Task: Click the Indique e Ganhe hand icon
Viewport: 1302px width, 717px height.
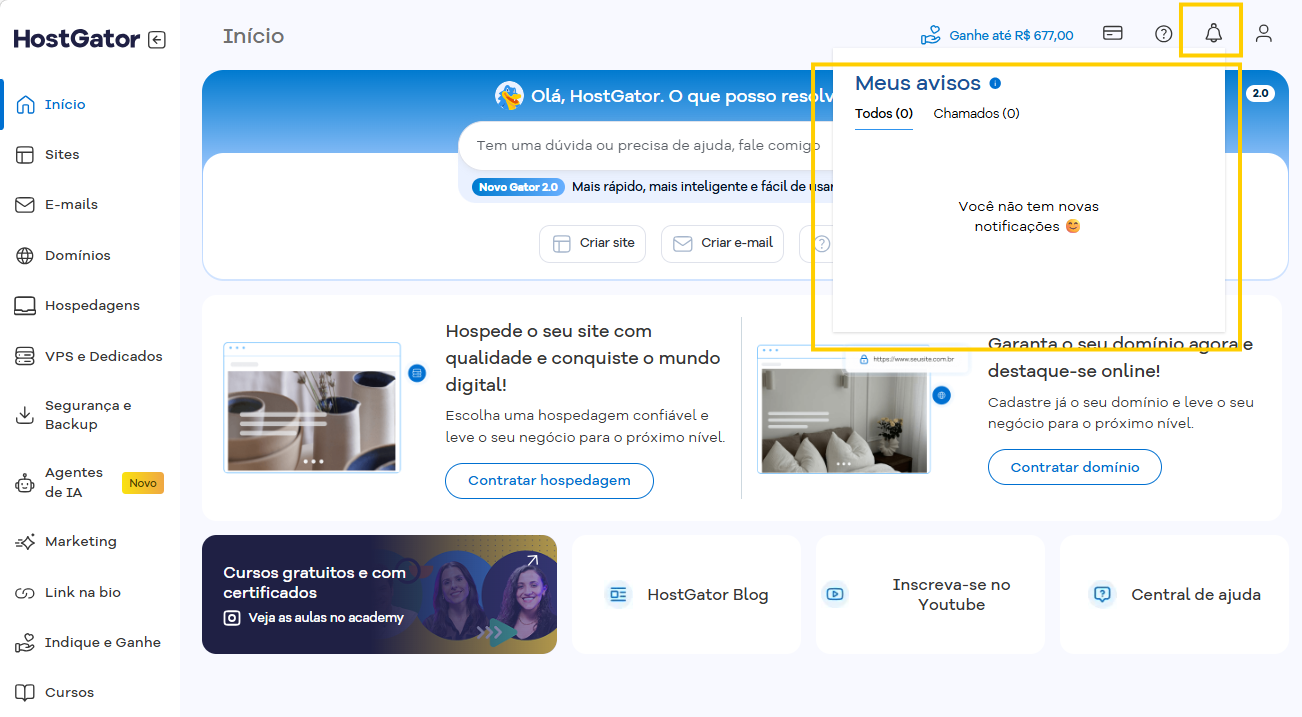Action: tap(26, 643)
